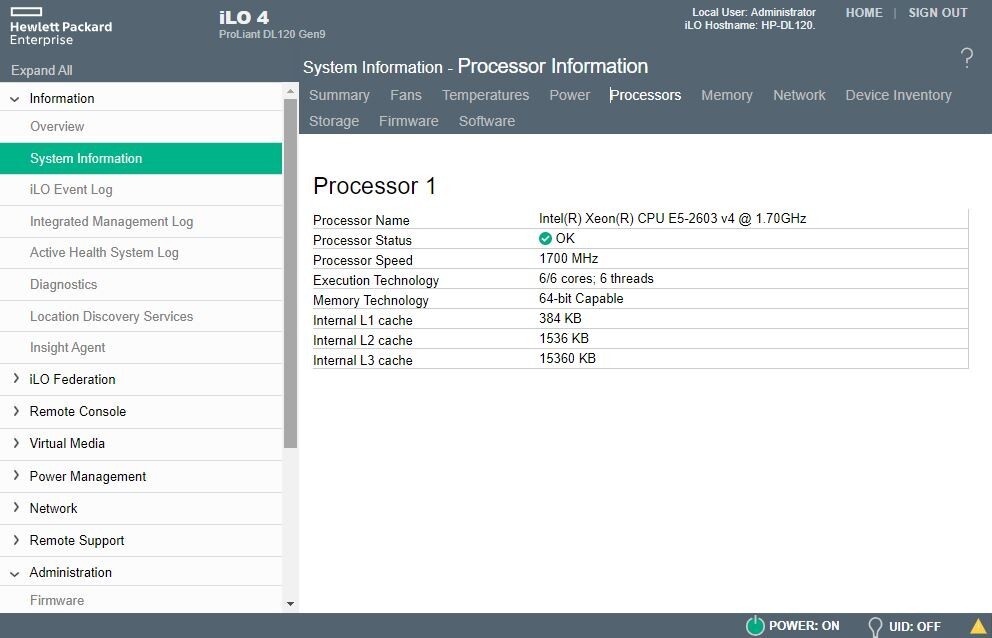Open Overview in the sidebar
Image resolution: width=992 pixels, height=638 pixels.
[140, 127]
